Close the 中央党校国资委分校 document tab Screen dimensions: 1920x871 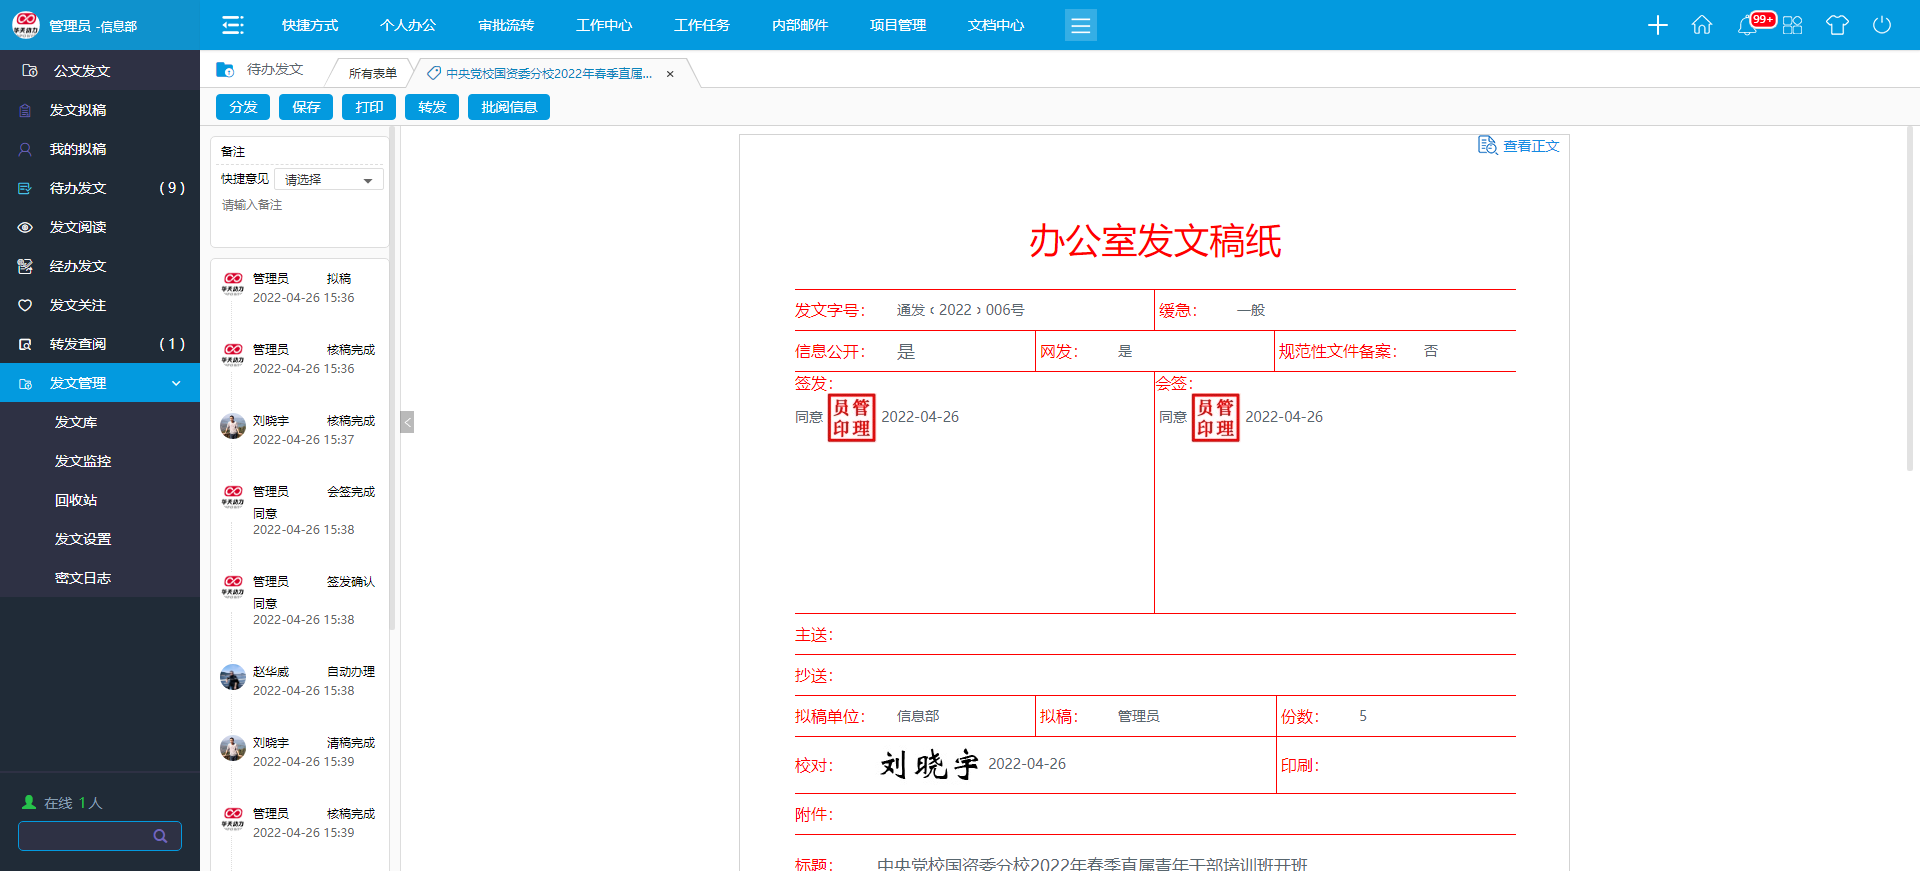(670, 74)
